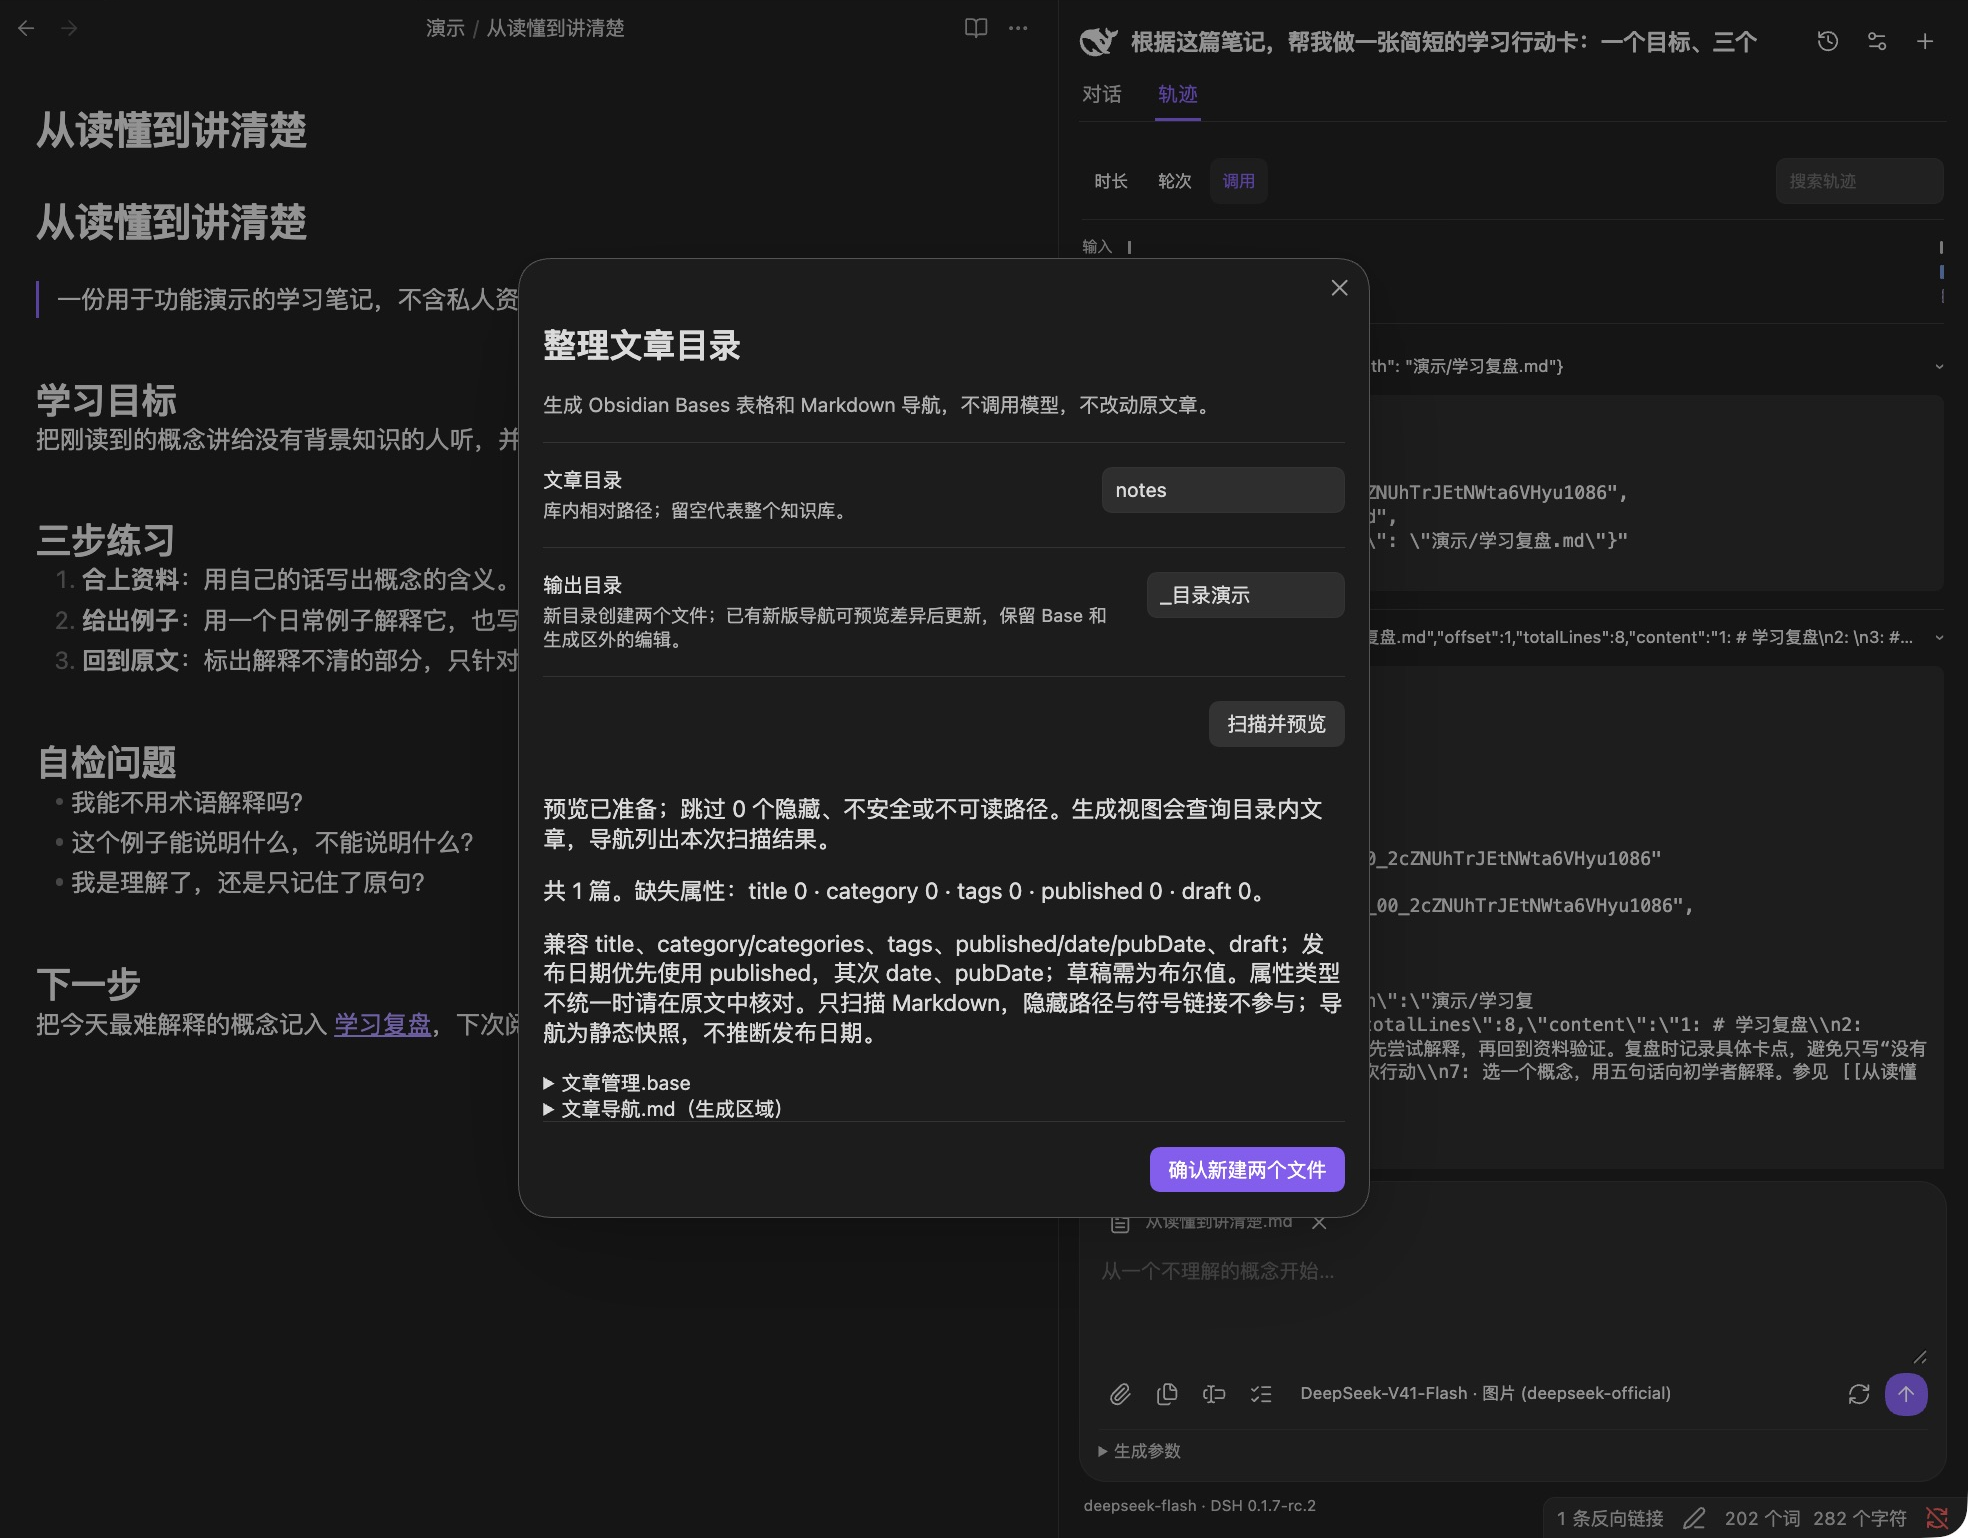Open the chat settings sliders icon
1968x1538 pixels.
(1877, 41)
